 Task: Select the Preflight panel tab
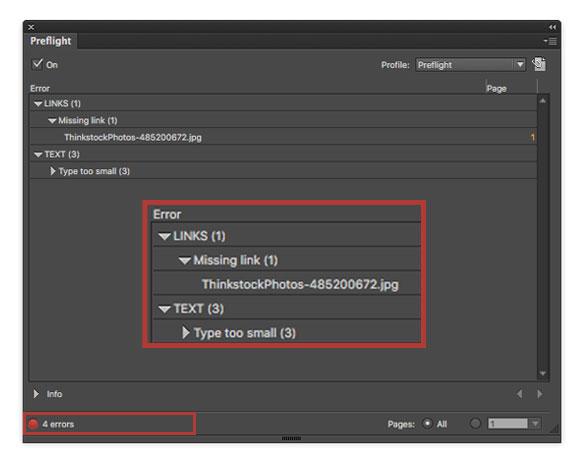point(51,41)
